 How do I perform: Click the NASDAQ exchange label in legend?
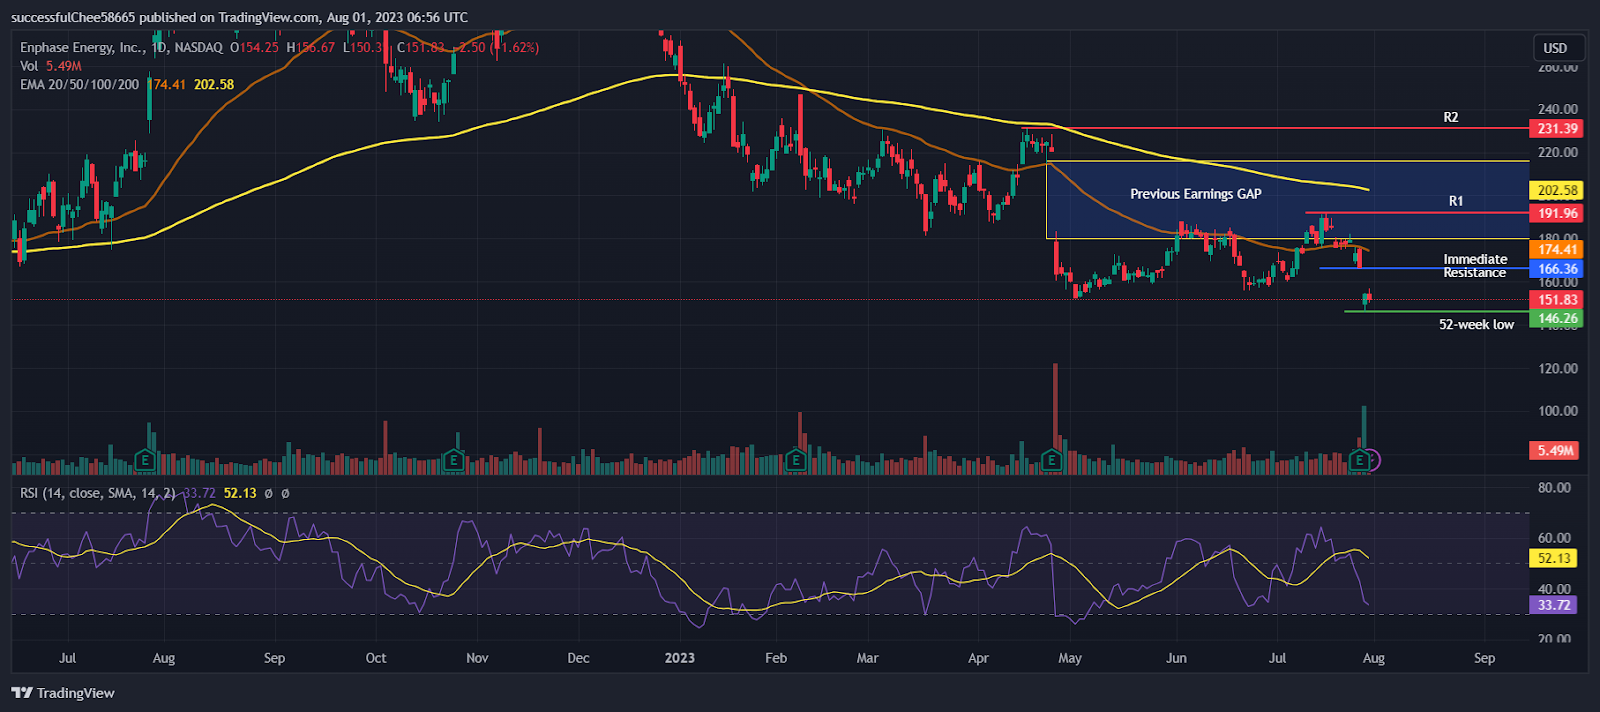click(199, 47)
